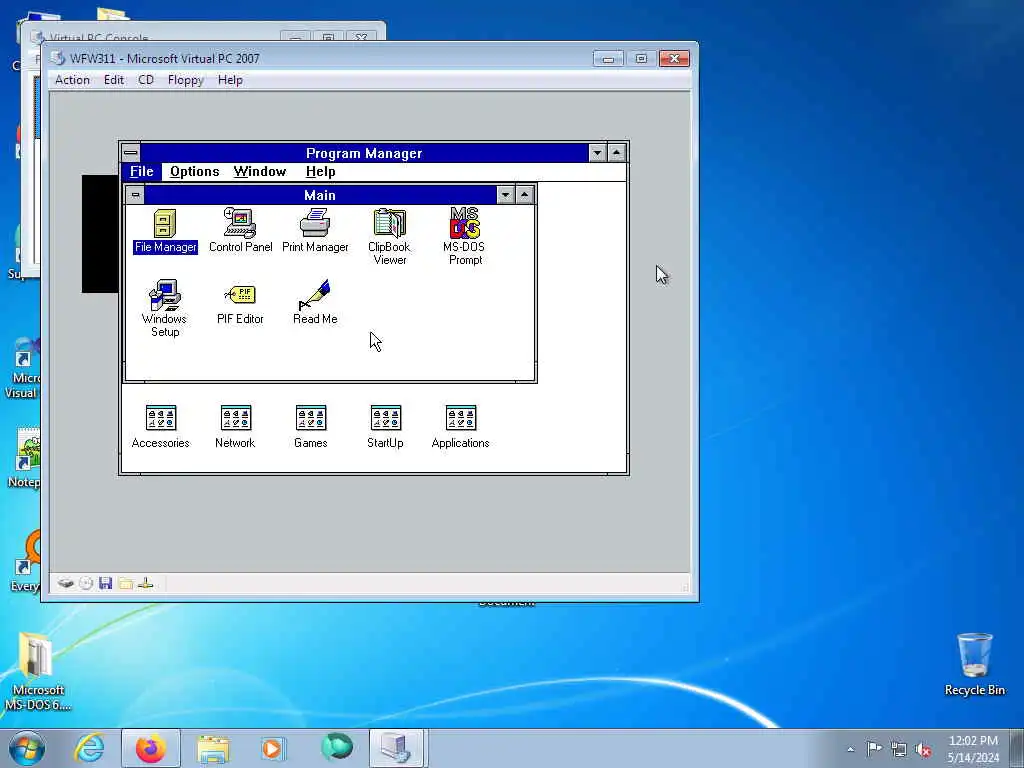Open Virtual PC Action menu
Viewport: 1024px width, 768px height.
[72, 80]
